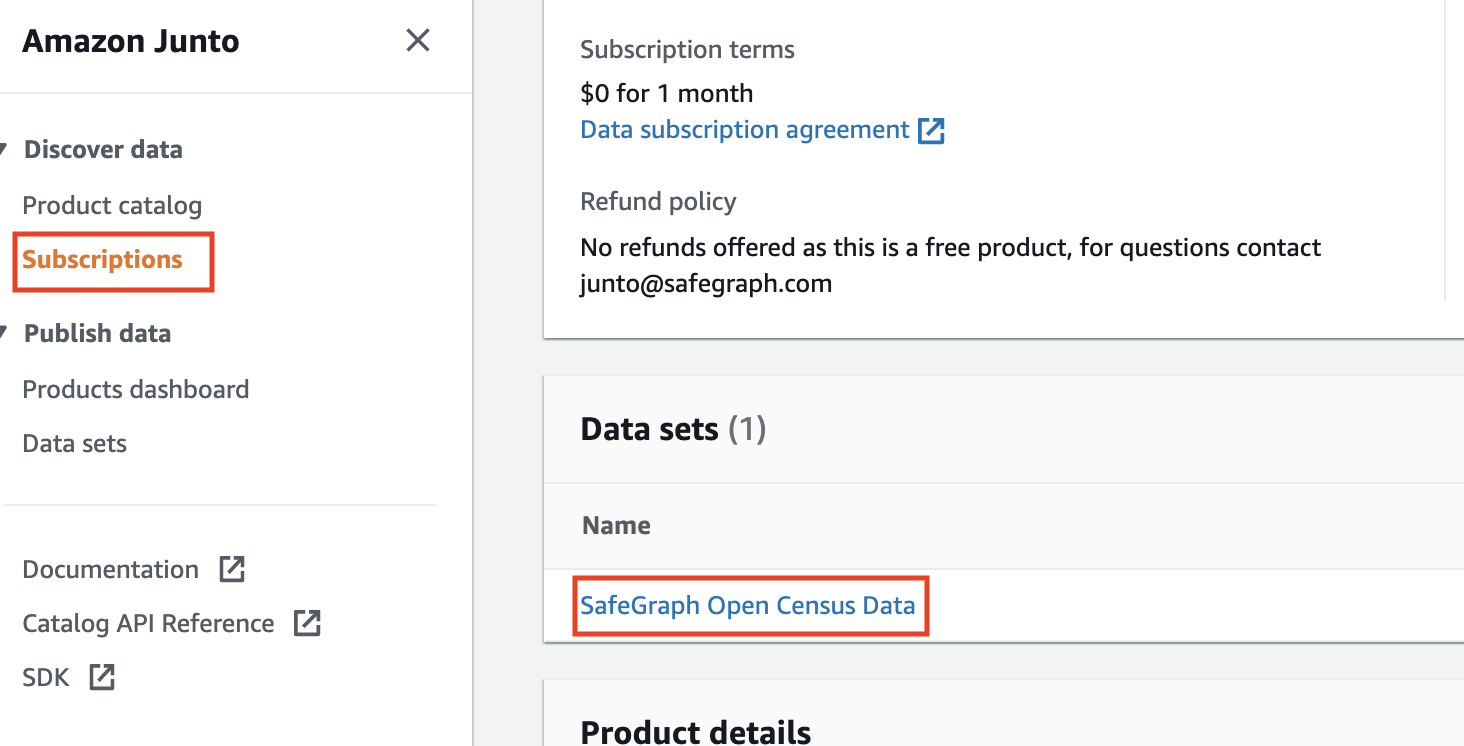Click external-link icon beside Catalog API Reference
Viewport: 1464px width, 746px height.
[307, 624]
